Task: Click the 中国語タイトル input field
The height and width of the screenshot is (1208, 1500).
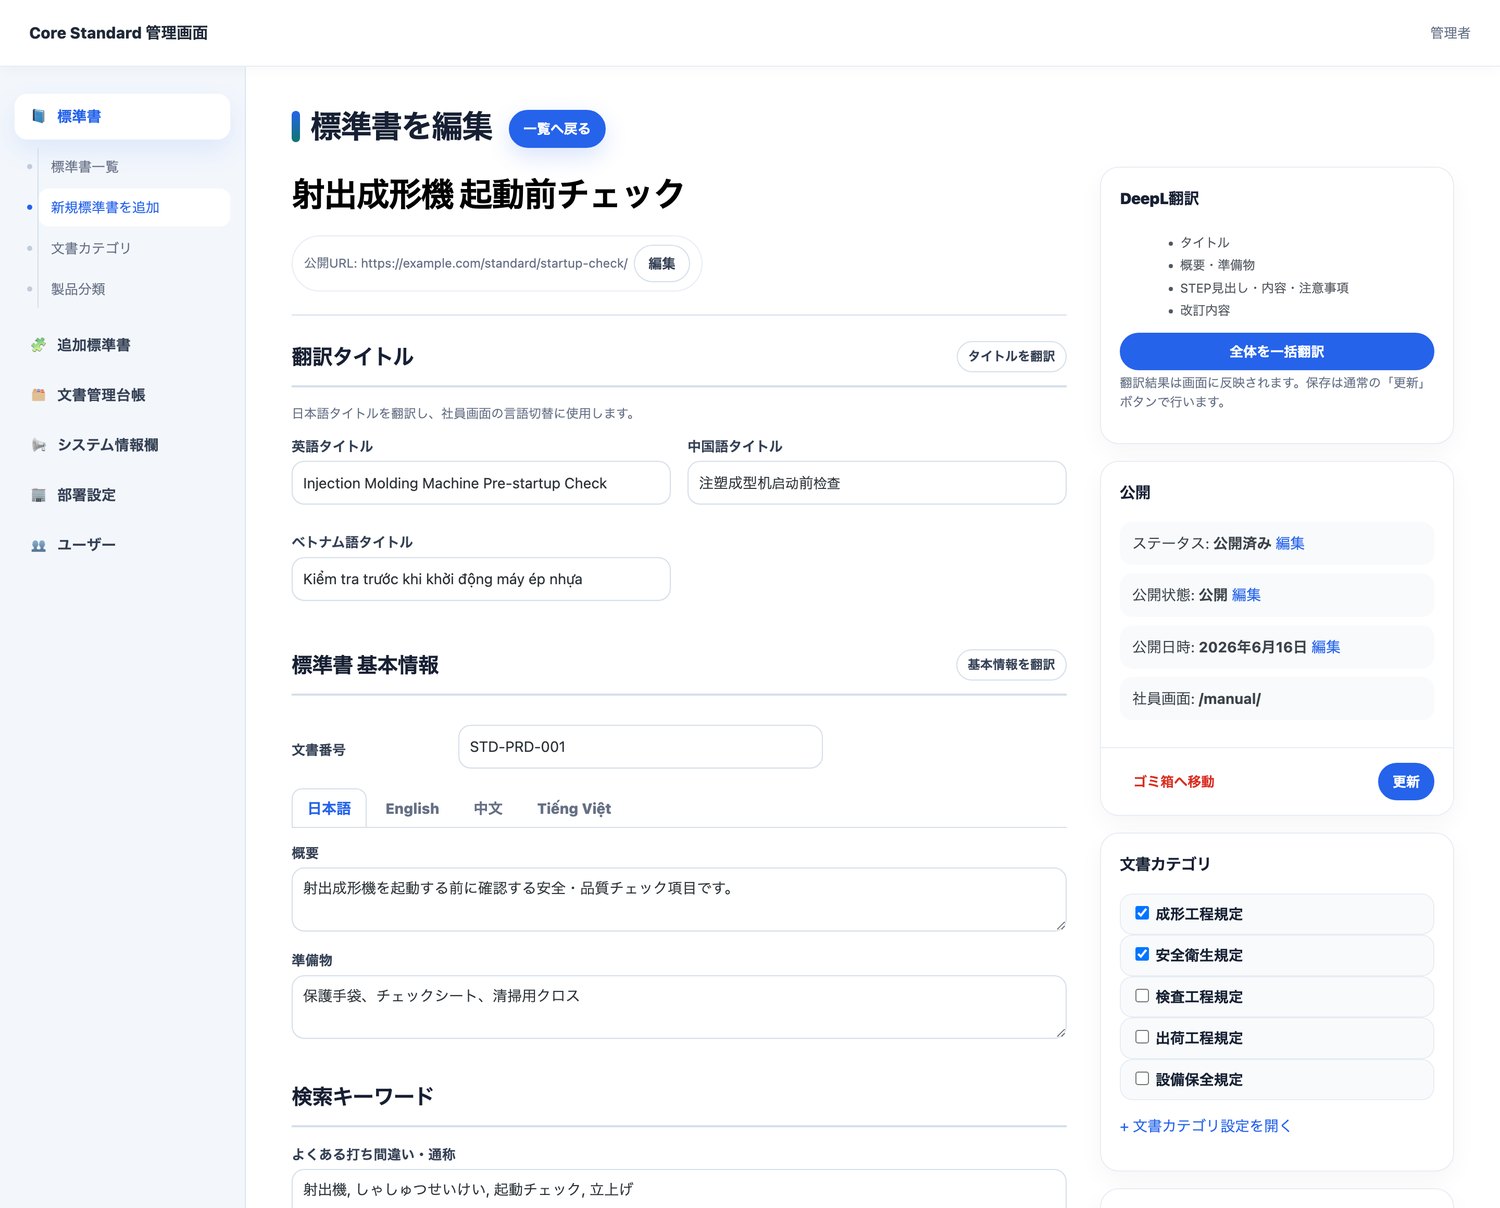Action: tap(877, 483)
